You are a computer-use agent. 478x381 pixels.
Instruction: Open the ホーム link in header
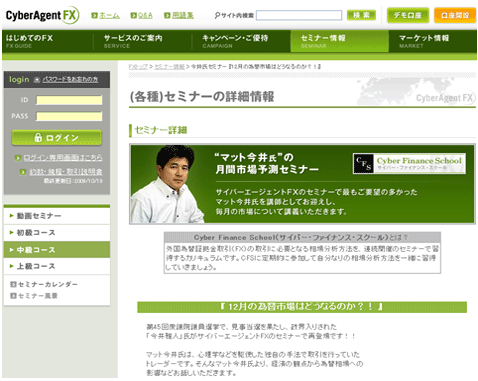click(109, 15)
